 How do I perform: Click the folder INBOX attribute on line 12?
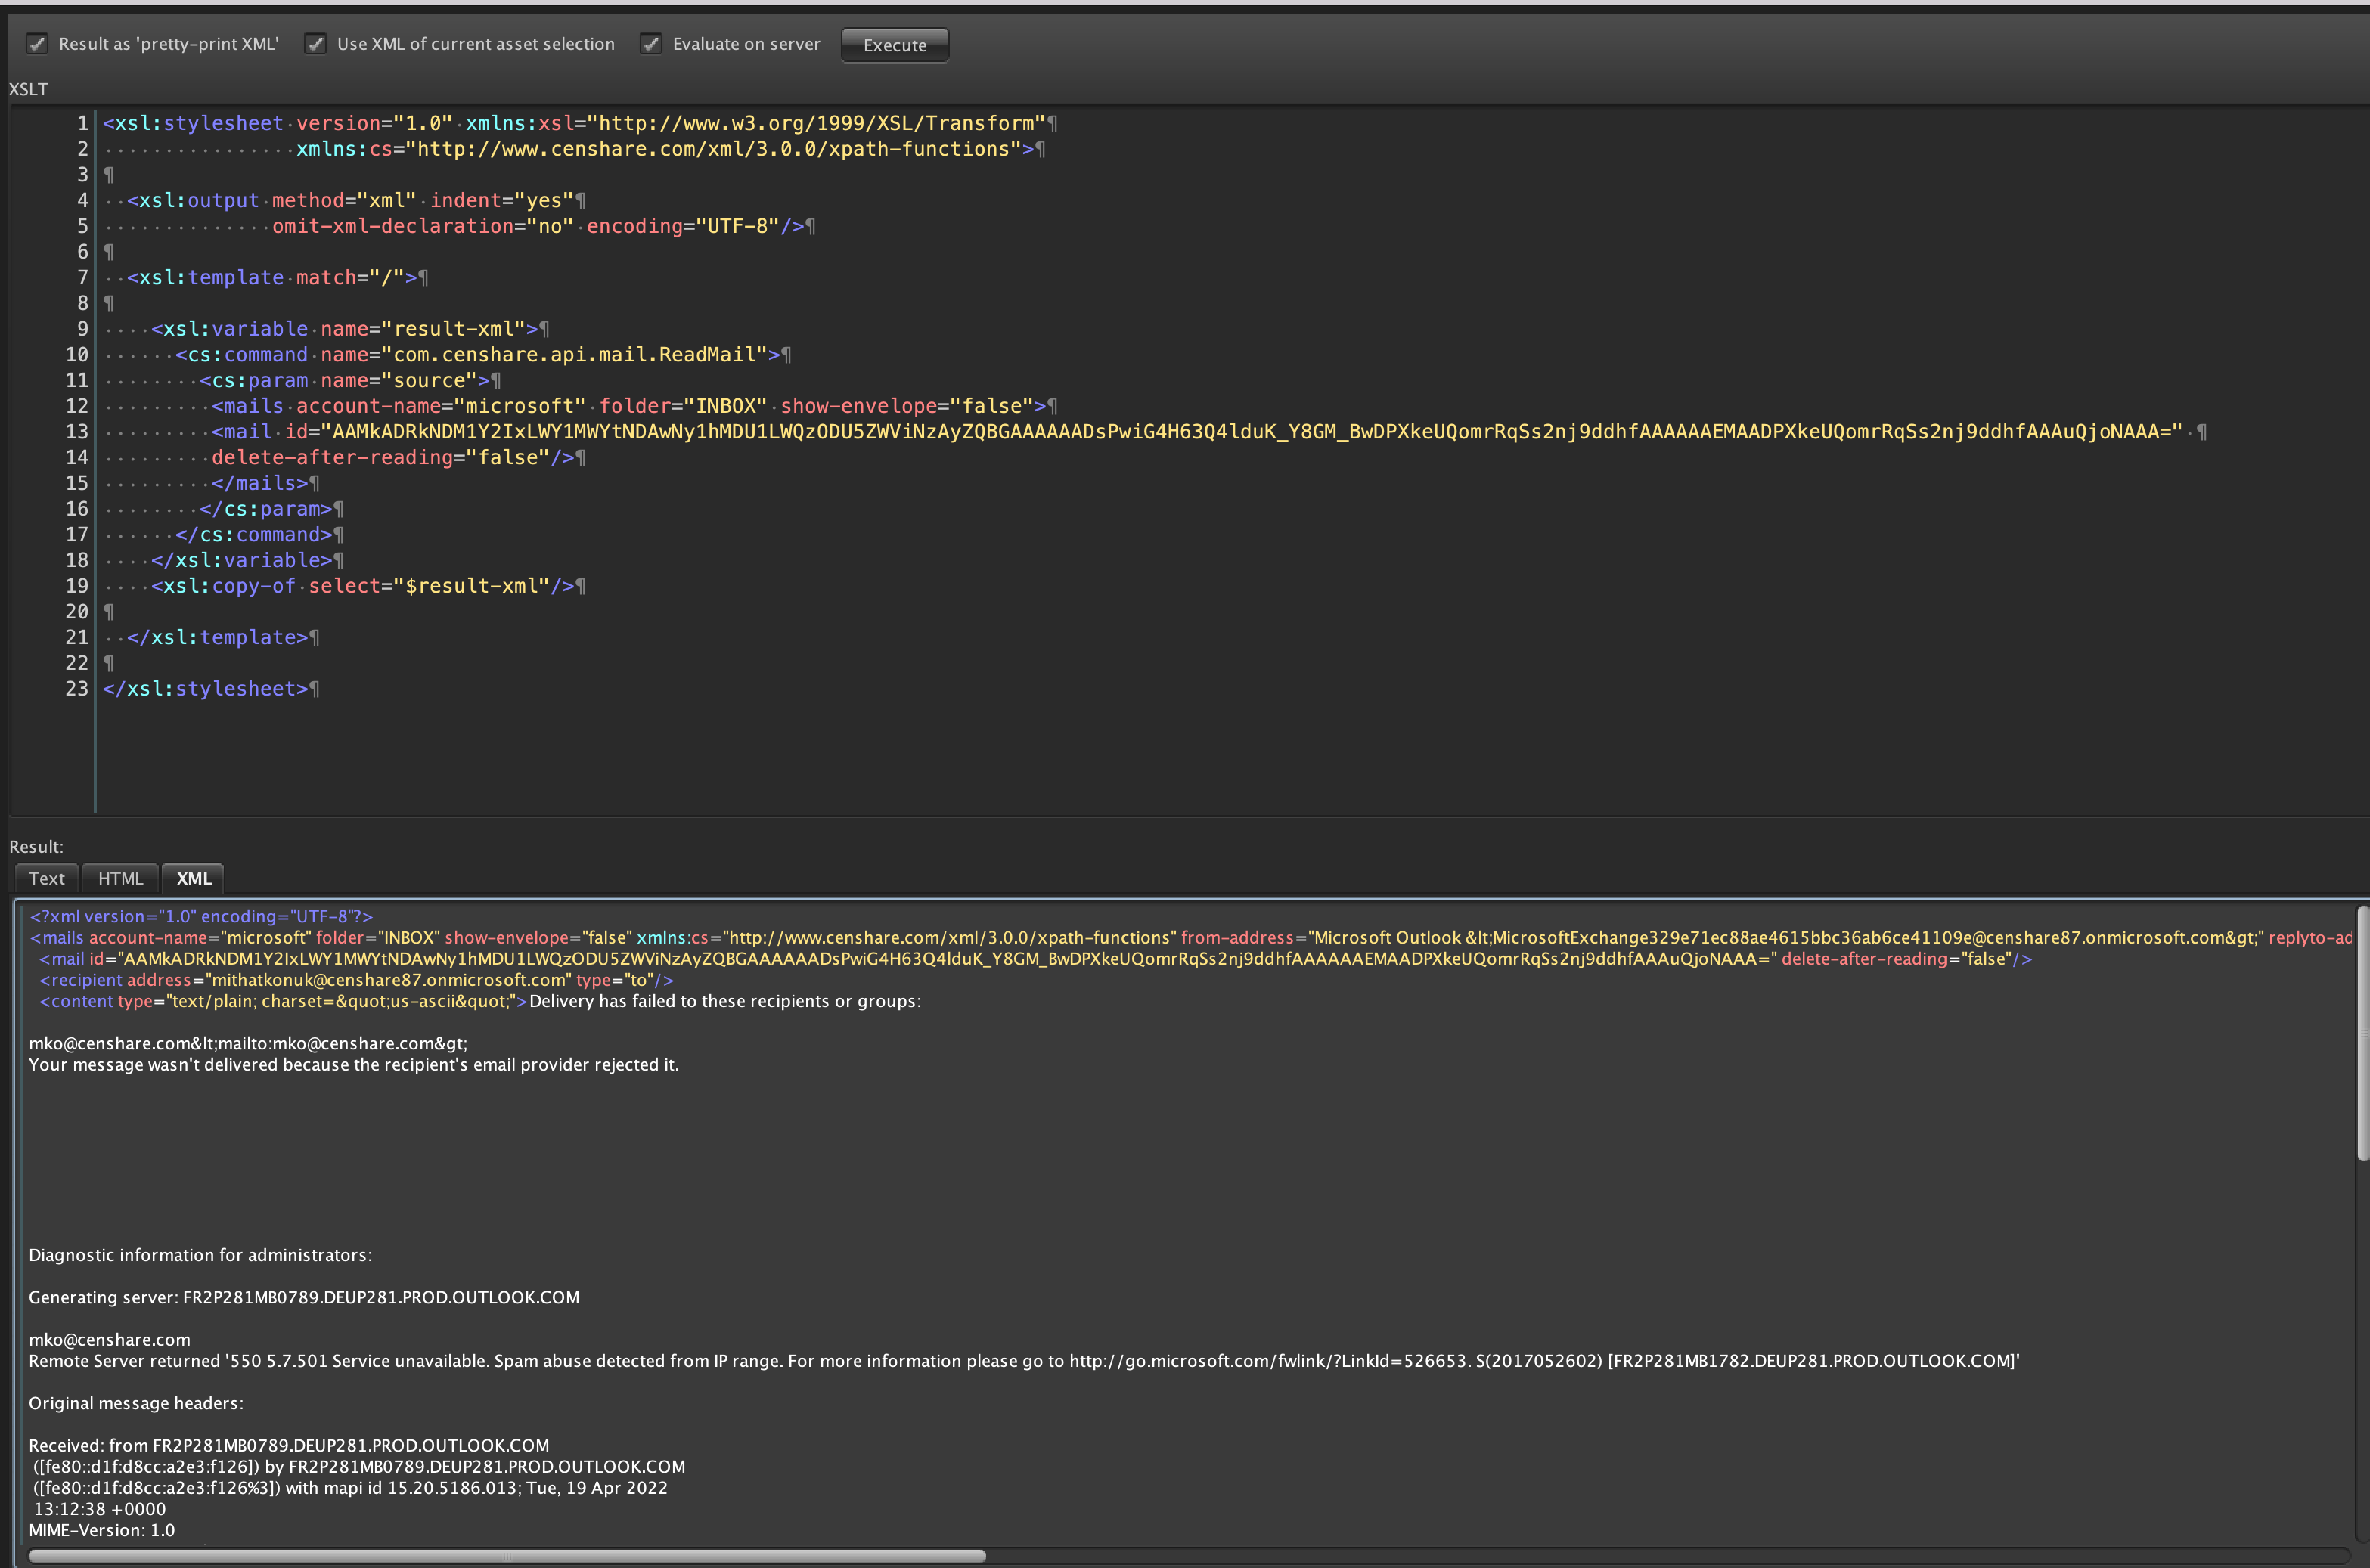coord(684,405)
